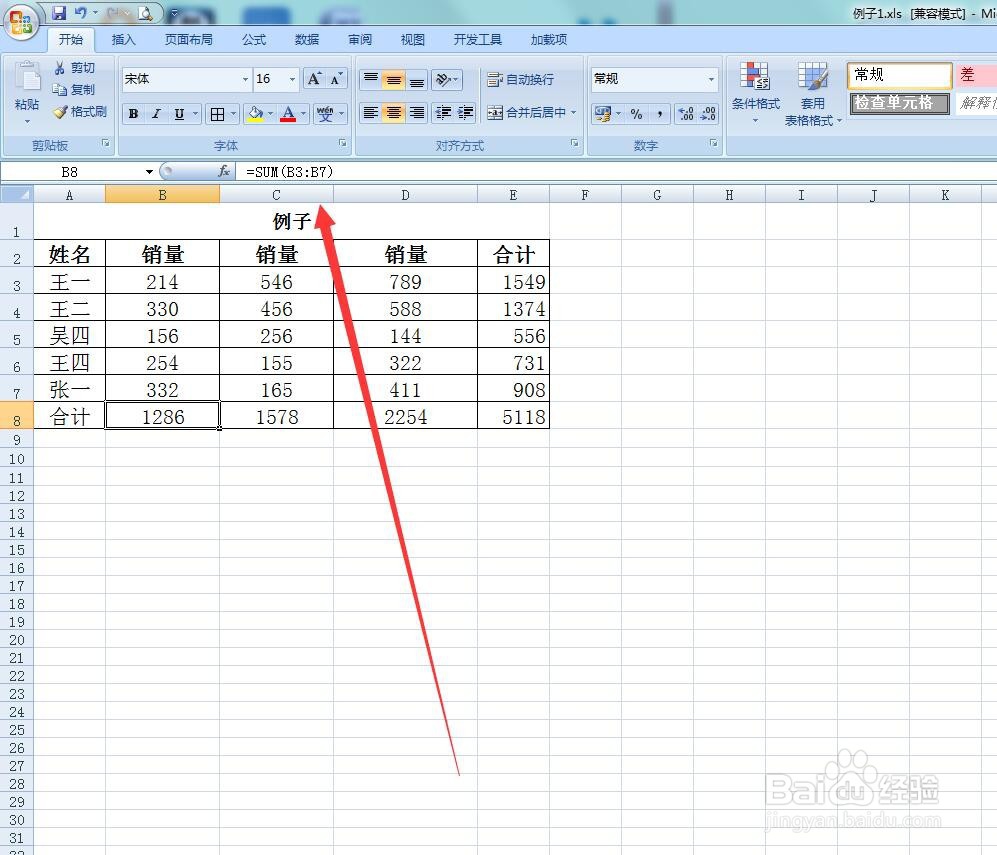Click the formula bar showing =SUM(B3:B7)
Screen dimensions: 997x855
615,172
